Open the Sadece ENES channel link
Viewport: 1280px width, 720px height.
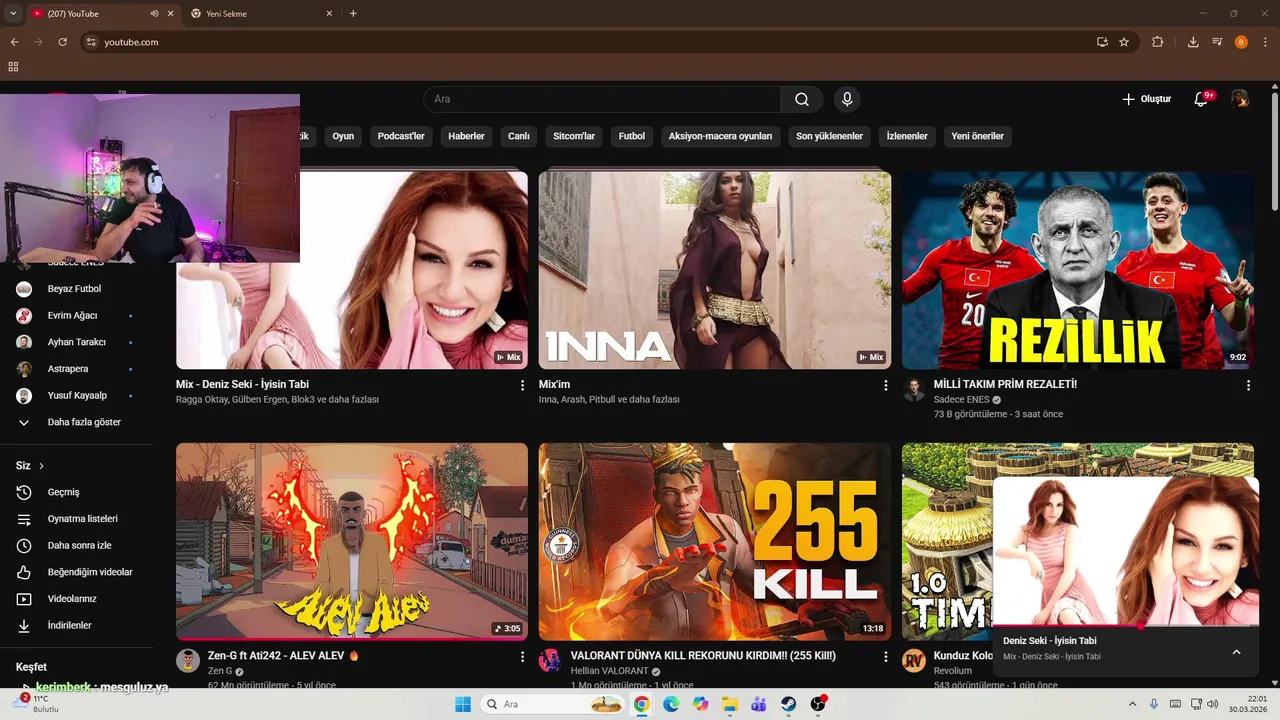click(x=961, y=400)
